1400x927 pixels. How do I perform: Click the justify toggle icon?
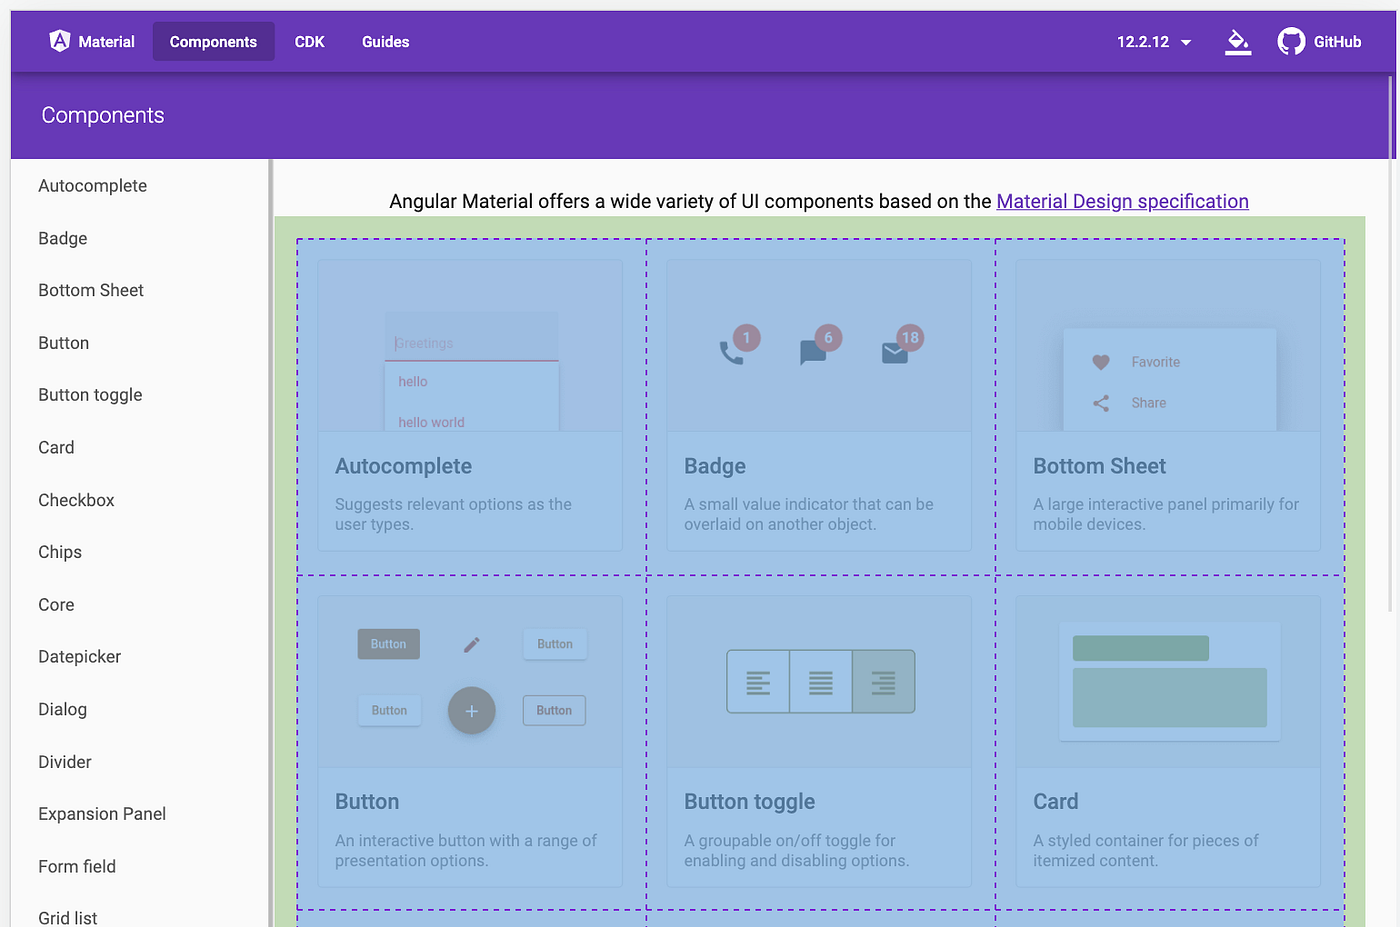(x=821, y=682)
